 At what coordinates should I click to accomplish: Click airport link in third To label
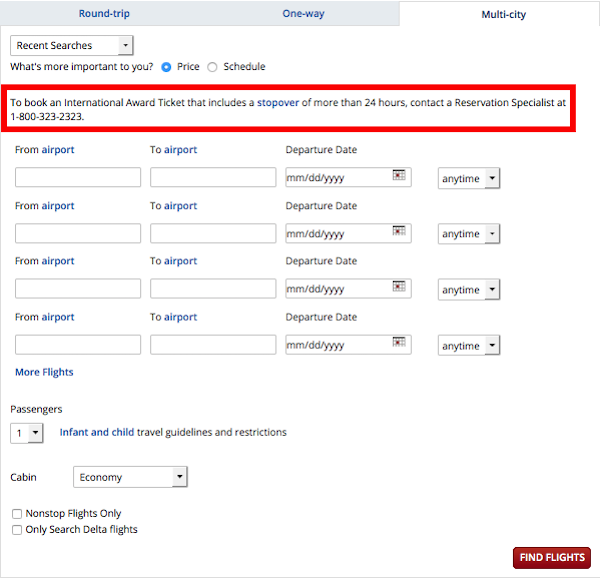[x=181, y=261]
